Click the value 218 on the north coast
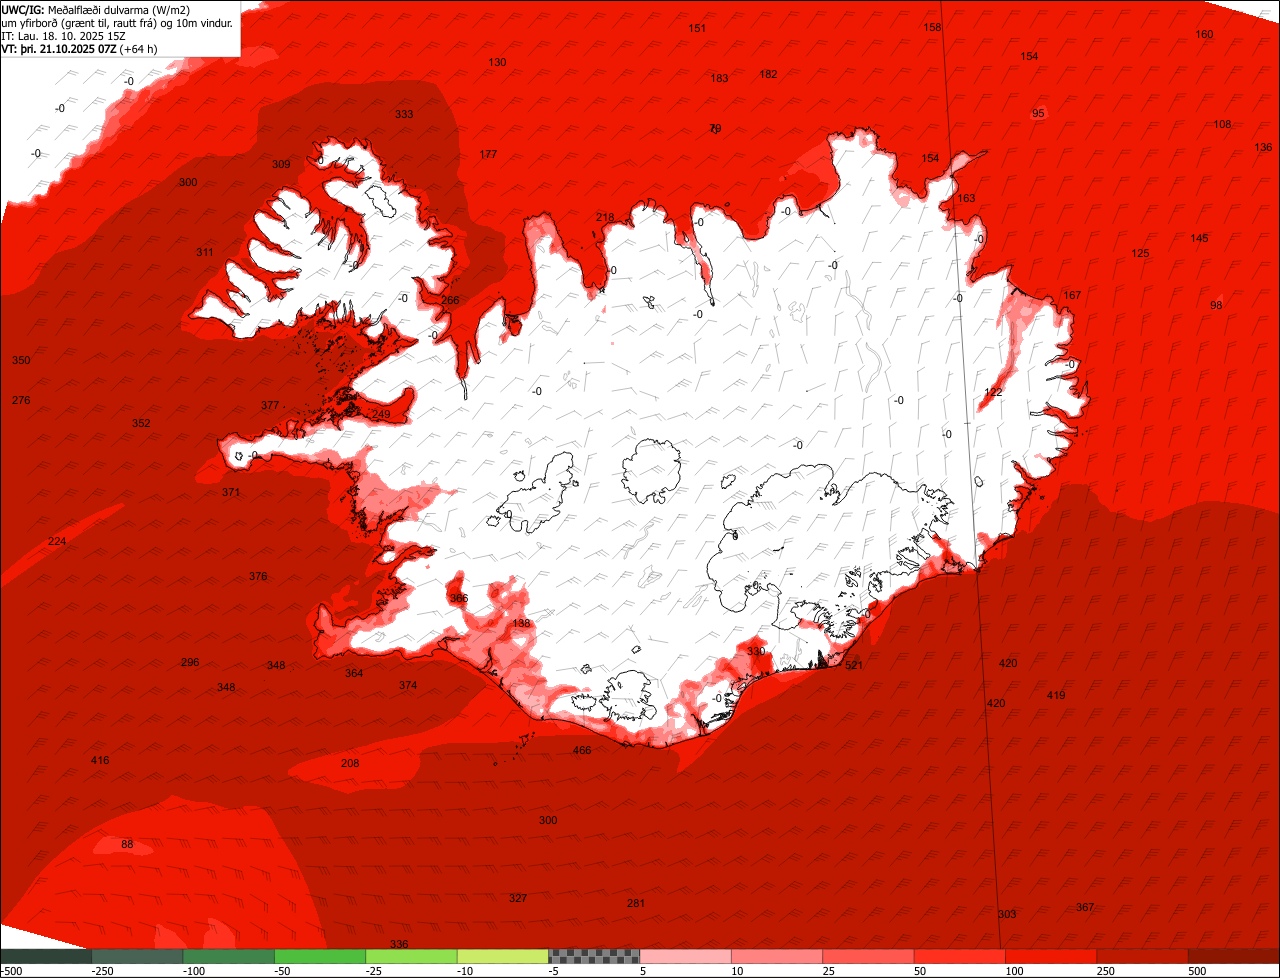 point(605,218)
